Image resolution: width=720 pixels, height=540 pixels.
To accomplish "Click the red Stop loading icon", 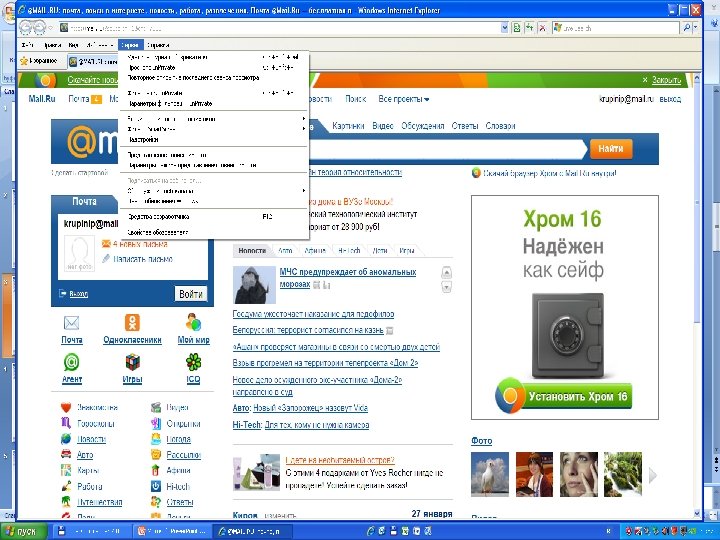I will click(542, 28).
